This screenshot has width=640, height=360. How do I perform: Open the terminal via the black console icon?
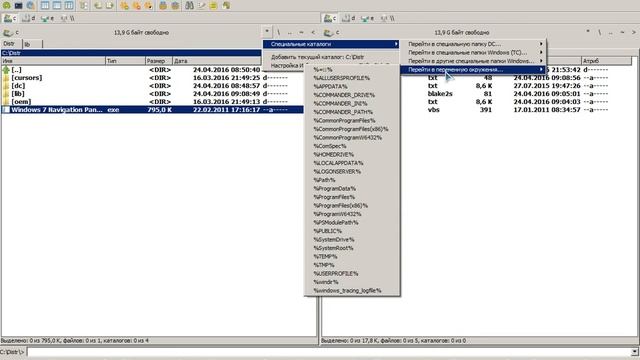pos(18,5)
